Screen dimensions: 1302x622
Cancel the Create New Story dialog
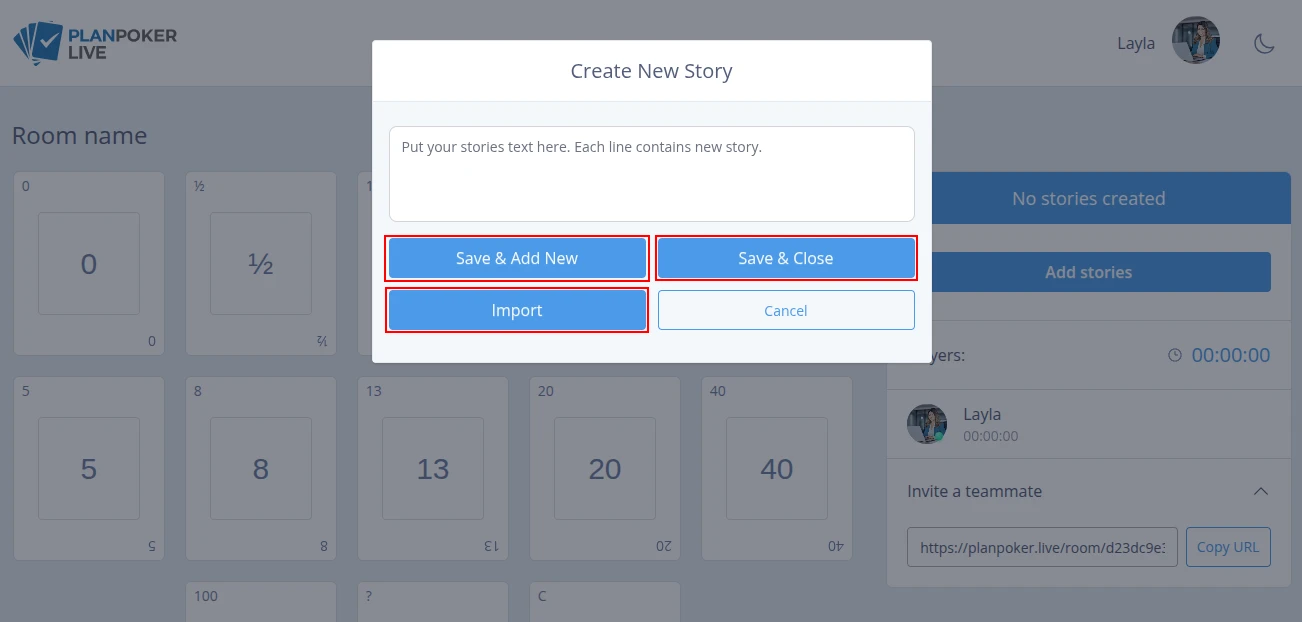[x=786, y=310]
